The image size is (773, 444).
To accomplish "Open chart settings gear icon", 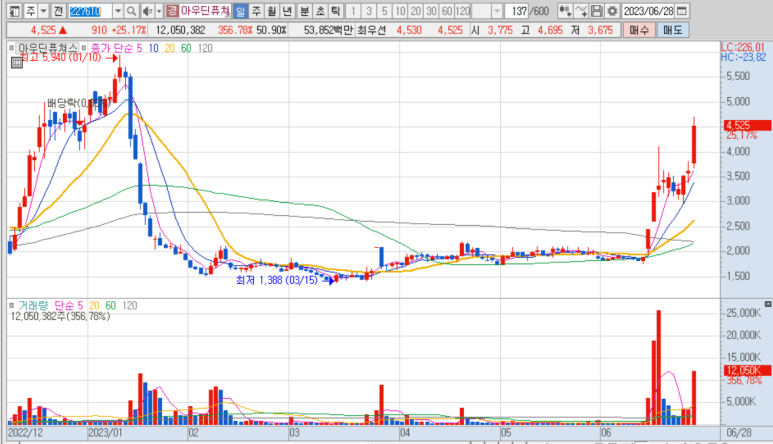I will point(612,11).
